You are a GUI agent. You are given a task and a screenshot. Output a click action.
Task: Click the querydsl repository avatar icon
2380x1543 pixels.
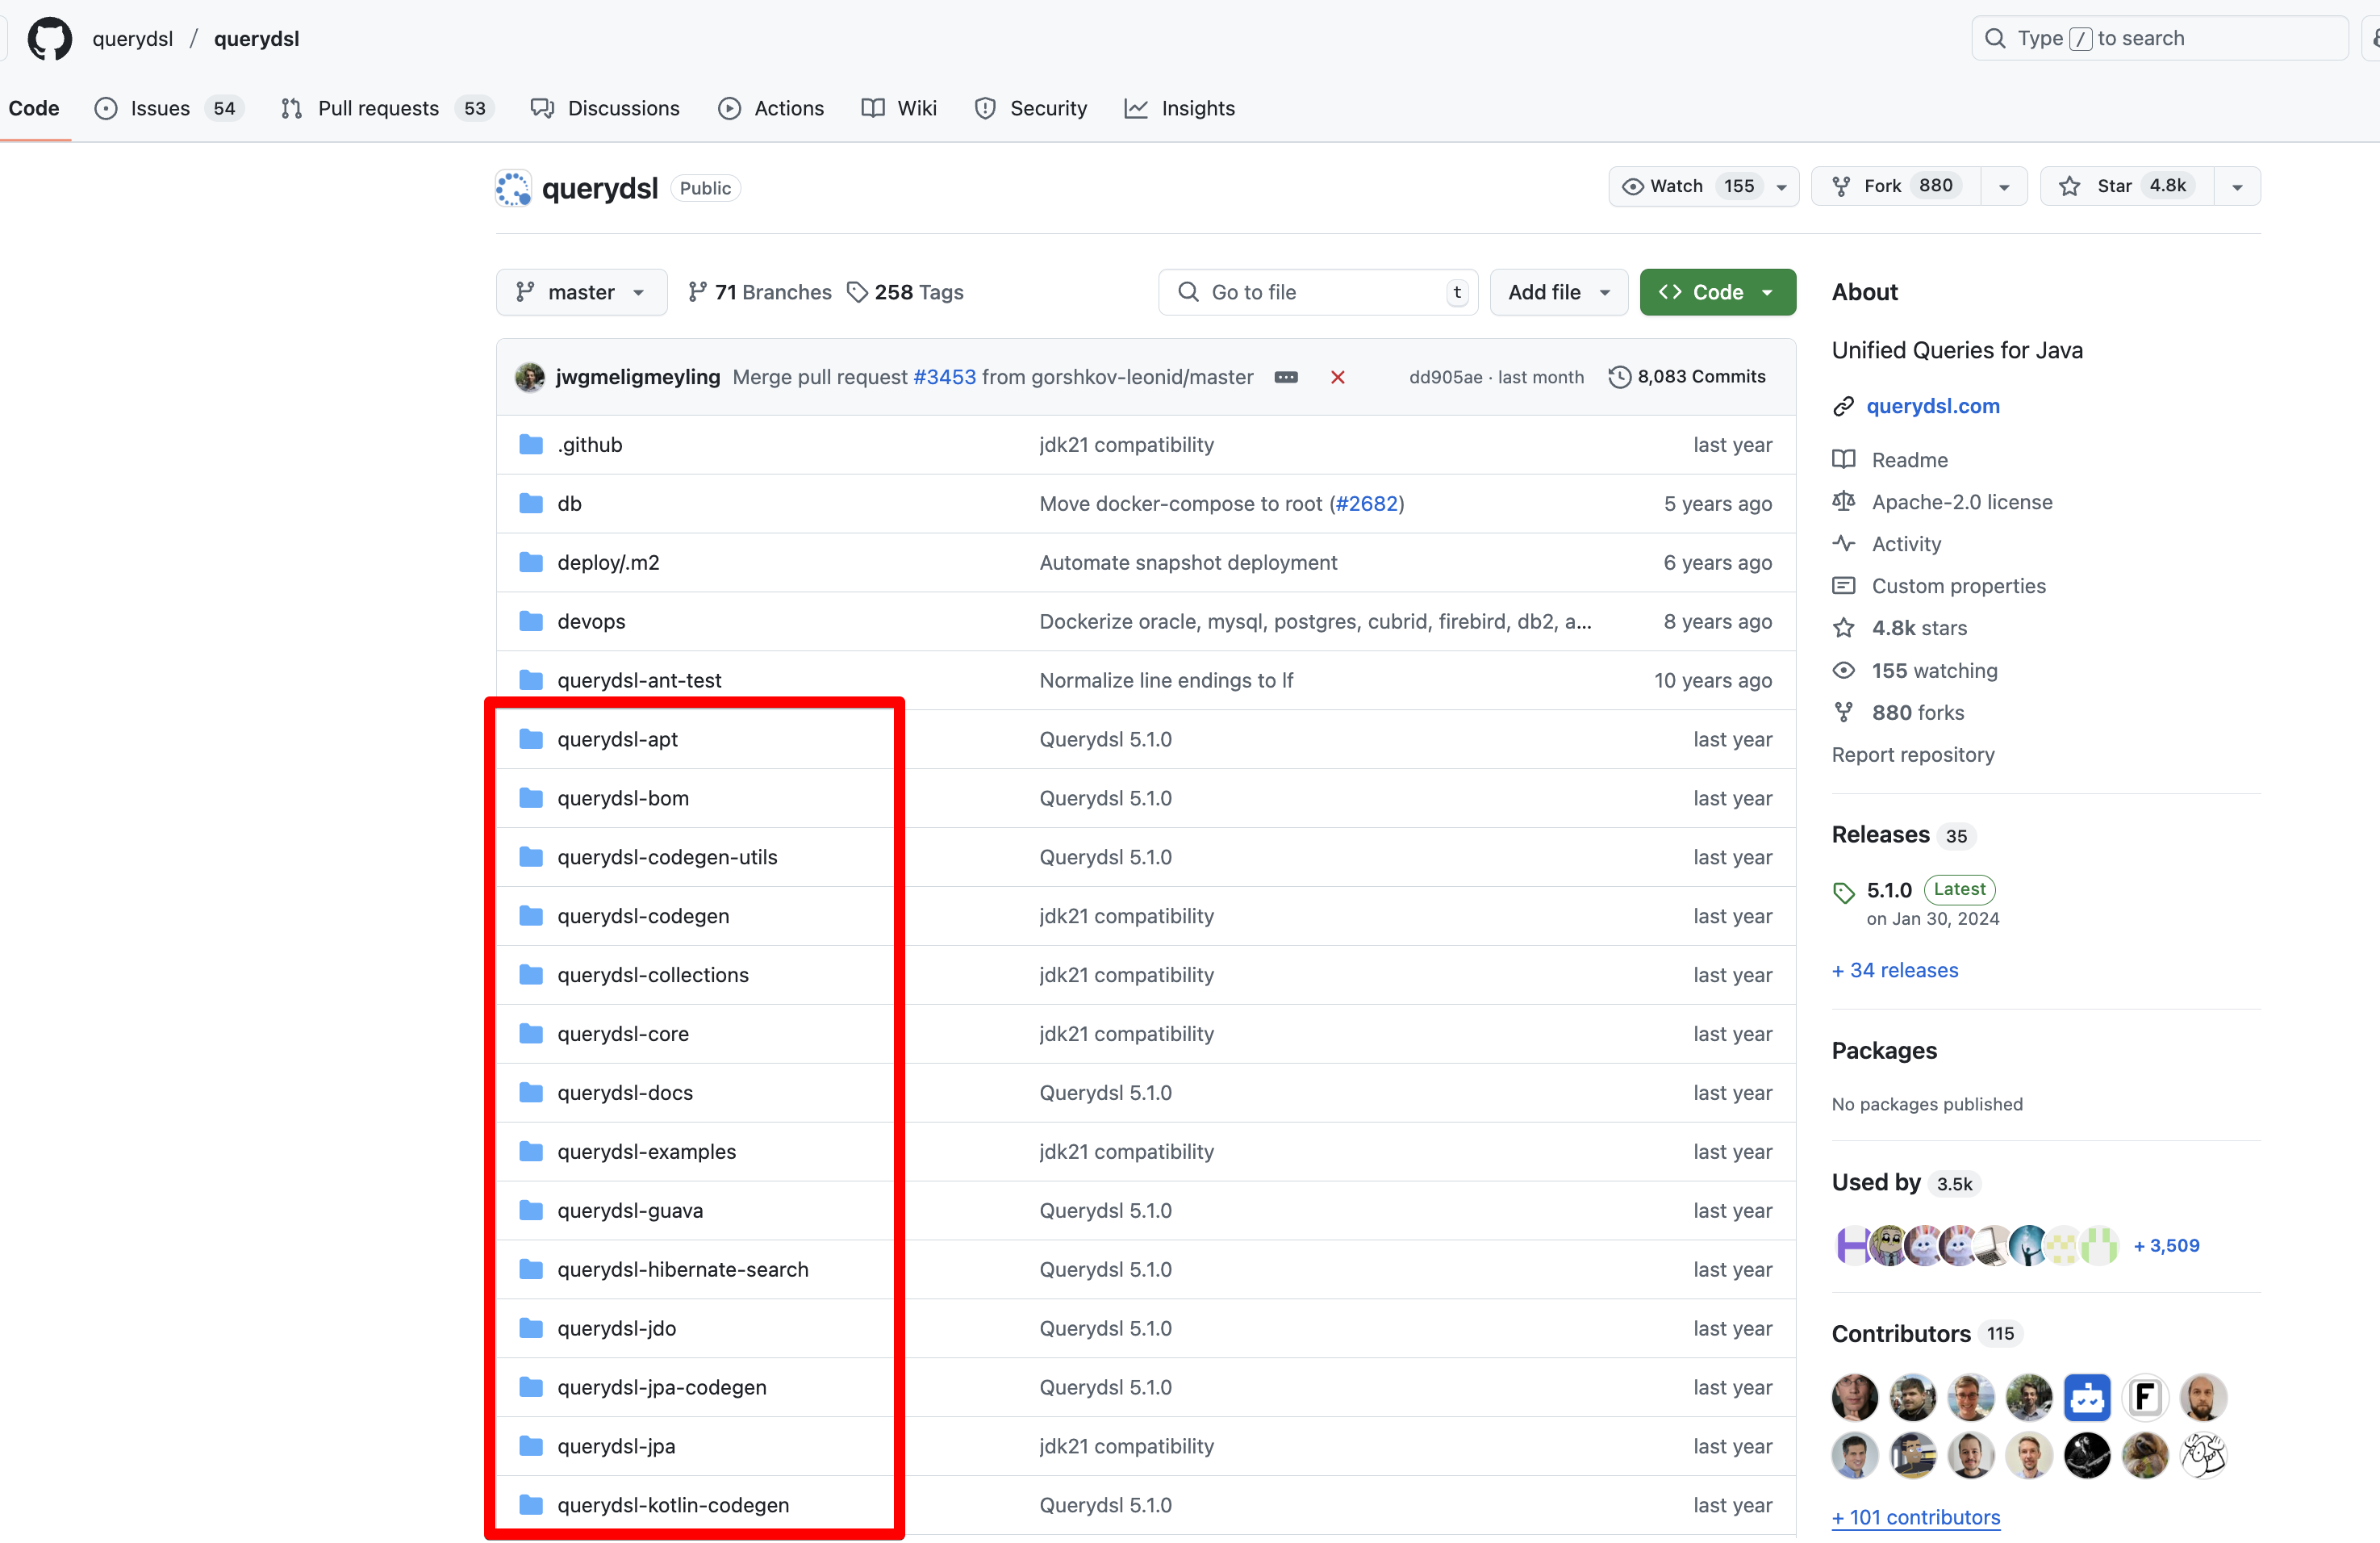[513, 188]
